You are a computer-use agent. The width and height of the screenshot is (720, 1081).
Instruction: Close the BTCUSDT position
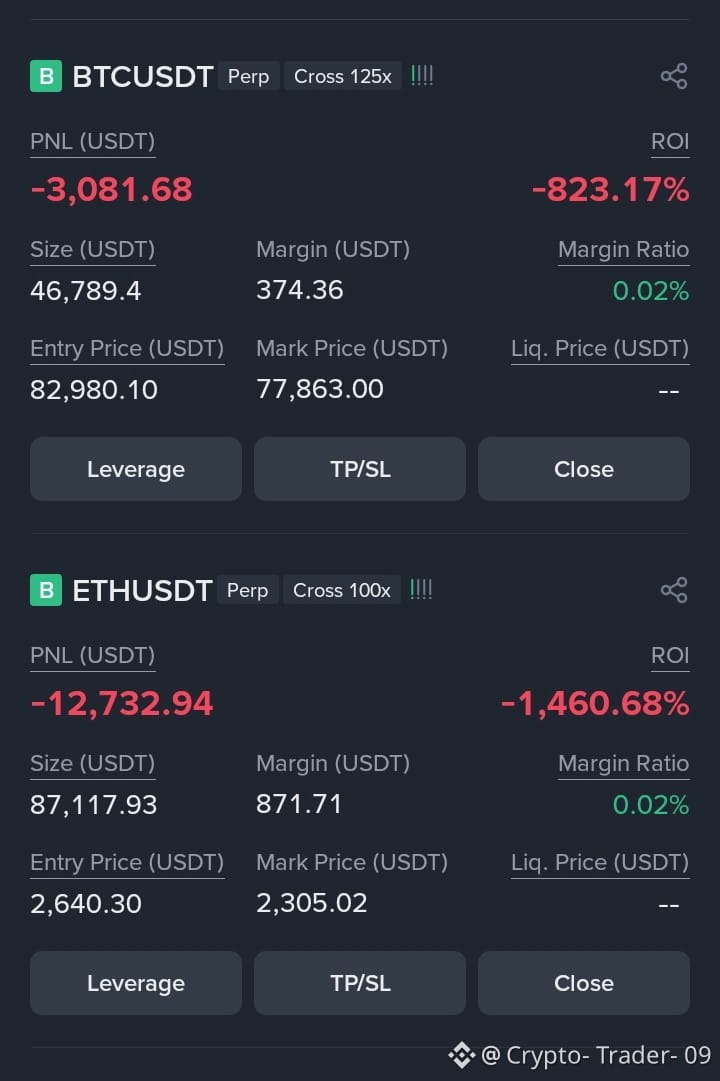[x=584, y=469]
